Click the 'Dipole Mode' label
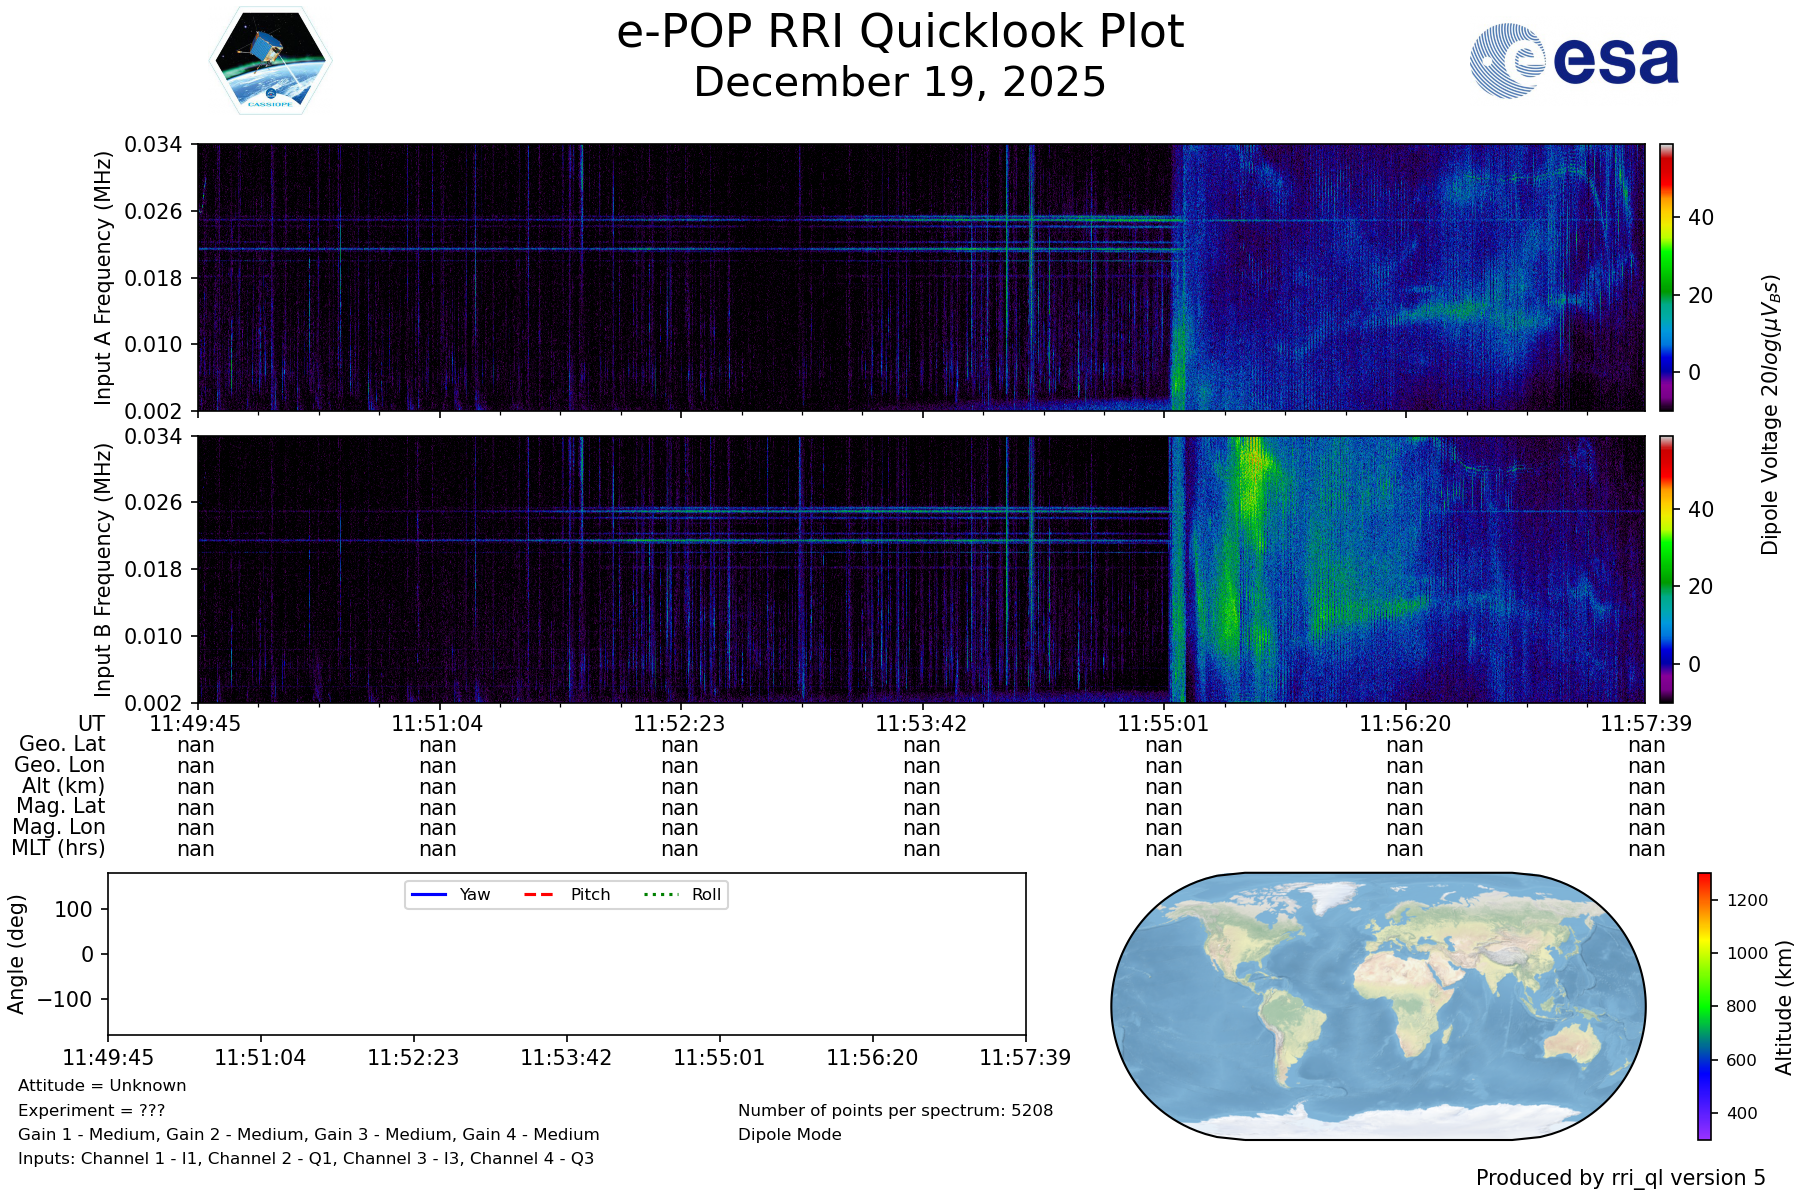 [x=790, y=1135]
